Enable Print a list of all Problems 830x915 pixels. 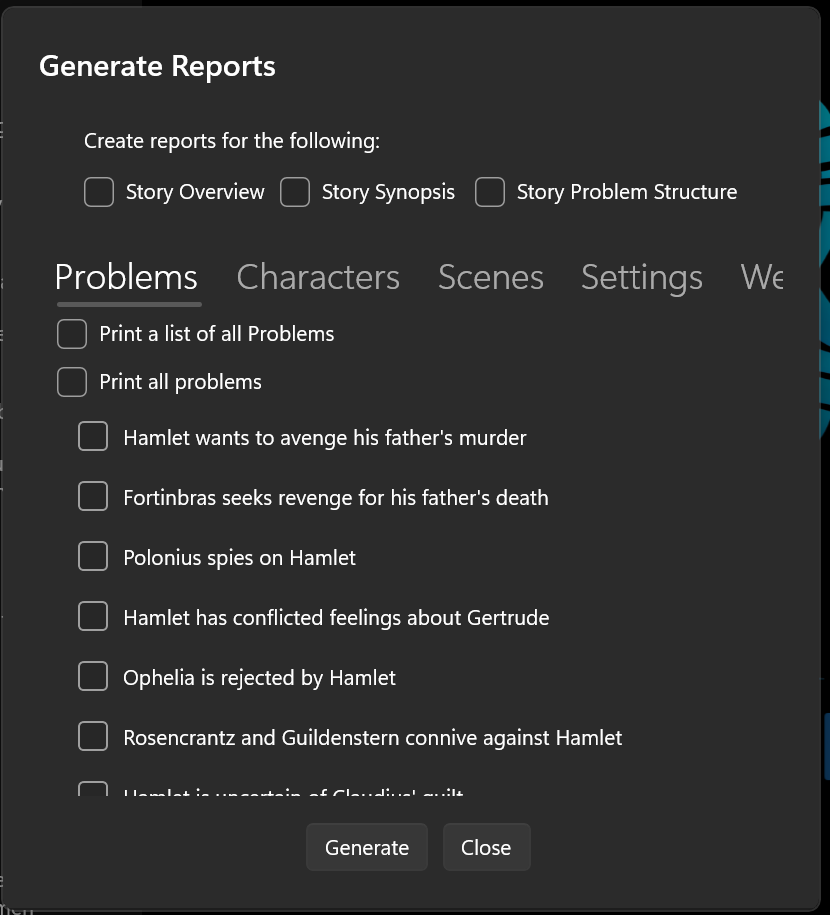coord(72,334)
